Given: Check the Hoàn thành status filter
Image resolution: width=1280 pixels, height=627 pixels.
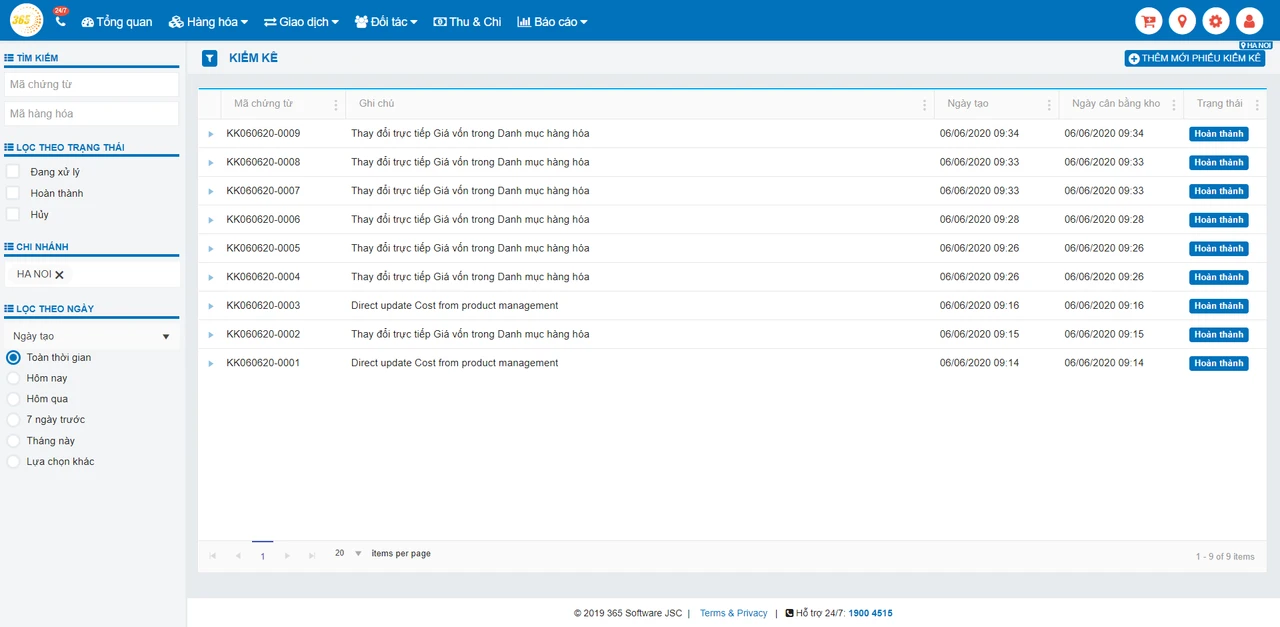Looking at the screenshot, I should click(x=13, y=193).
